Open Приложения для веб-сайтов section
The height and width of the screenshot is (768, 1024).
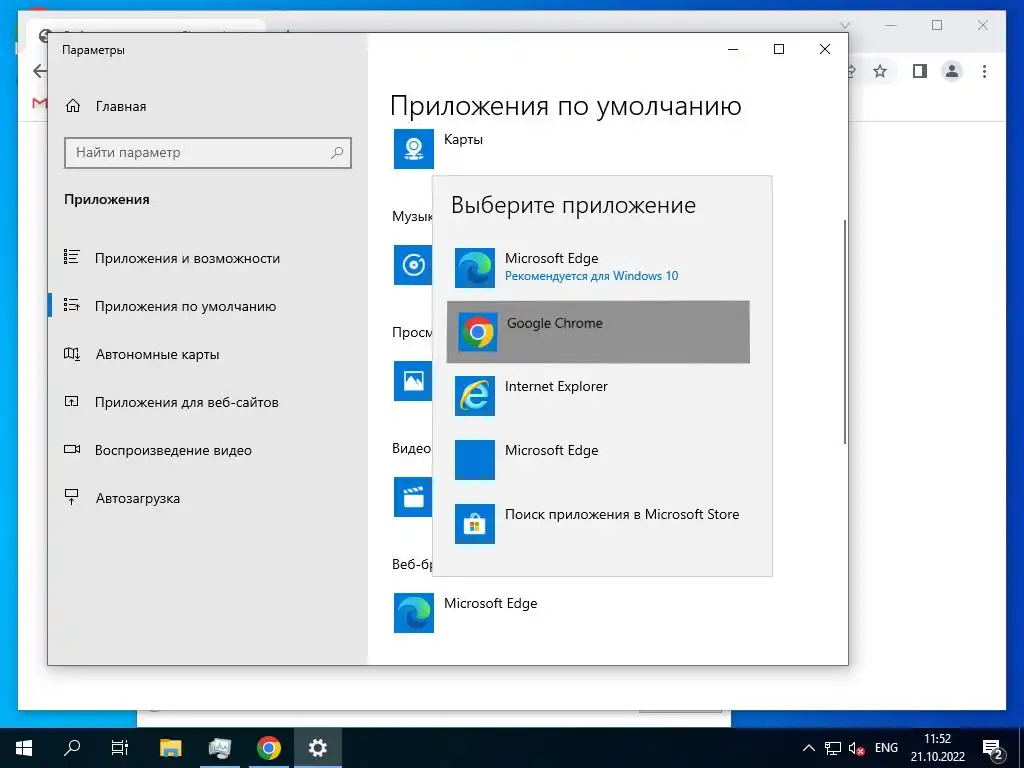click(x=208, y=402)
